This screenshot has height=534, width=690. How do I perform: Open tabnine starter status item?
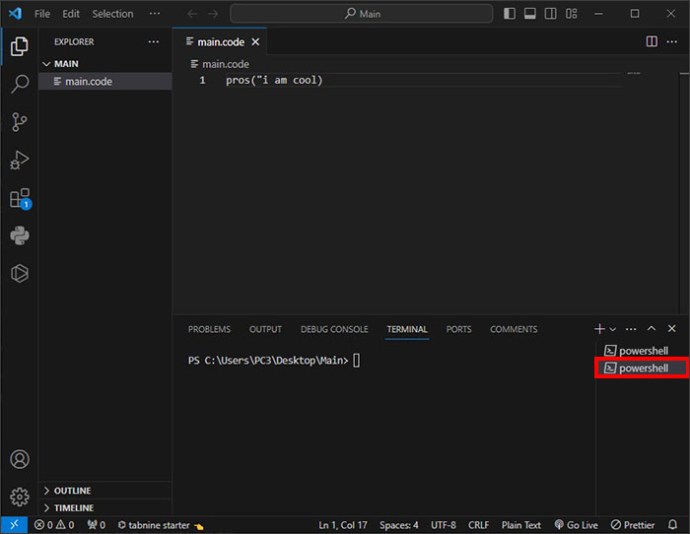pos(160,525)
